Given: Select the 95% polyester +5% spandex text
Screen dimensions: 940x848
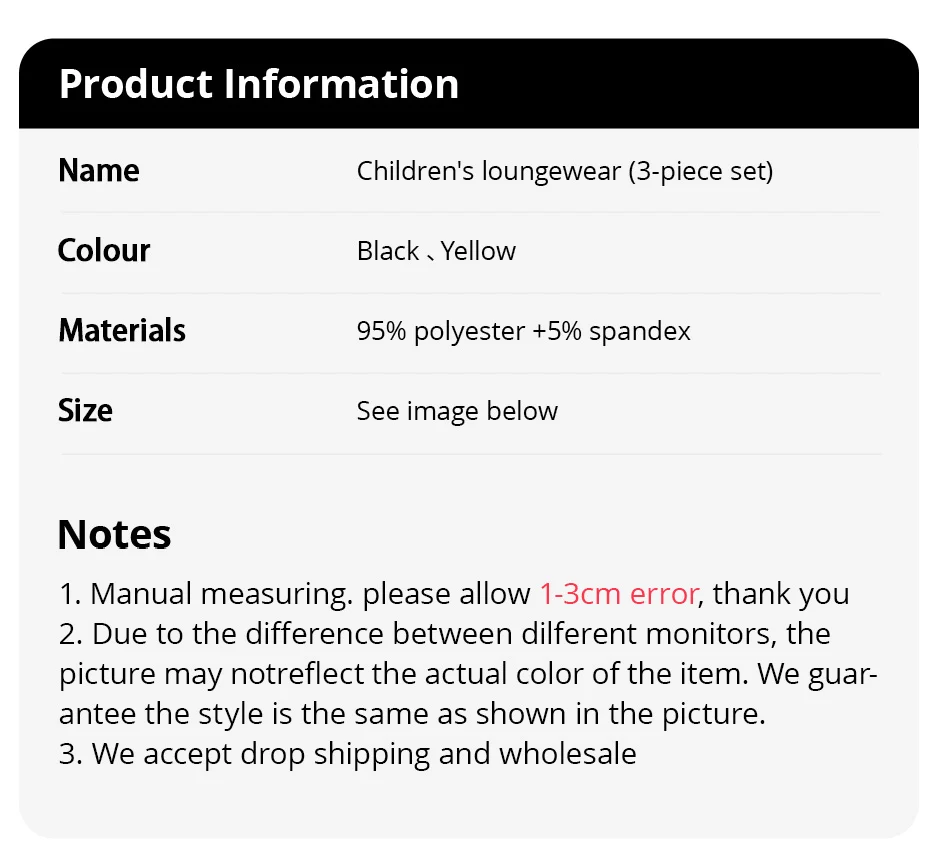Looking at the screenshot, I should point(523,331).
